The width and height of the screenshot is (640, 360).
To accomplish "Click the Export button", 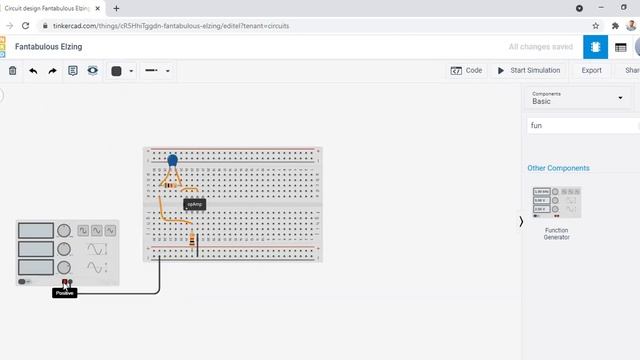I will pyautogui.click(x=591, y=71).
